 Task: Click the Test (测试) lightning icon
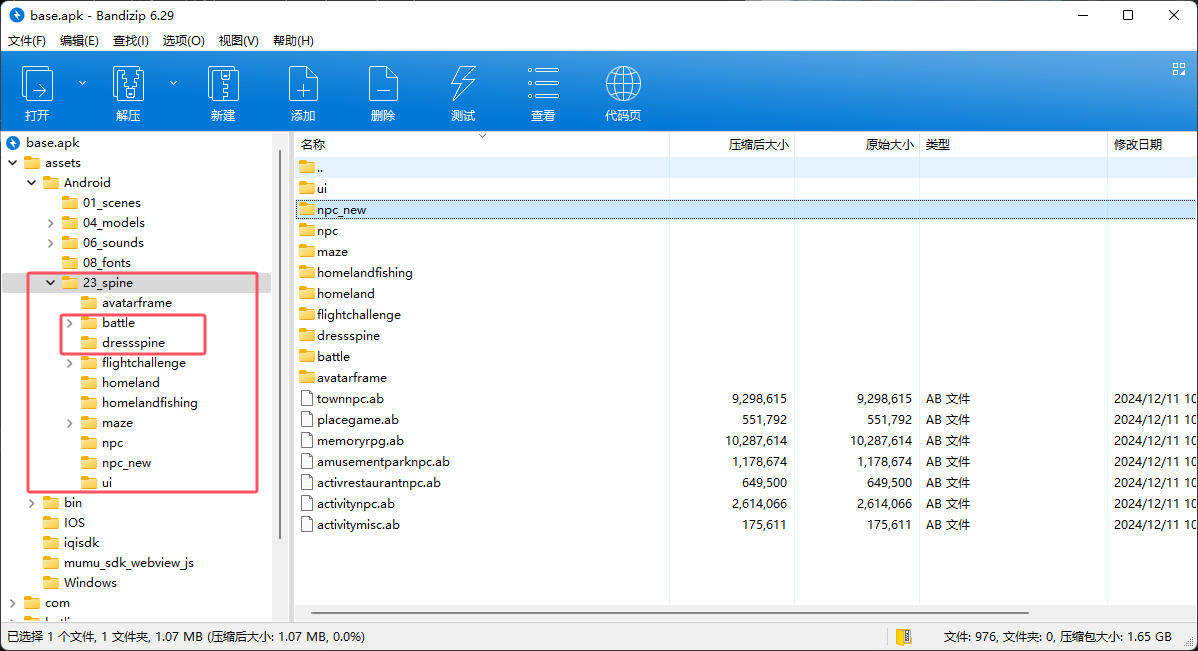[x=463, y=84]
